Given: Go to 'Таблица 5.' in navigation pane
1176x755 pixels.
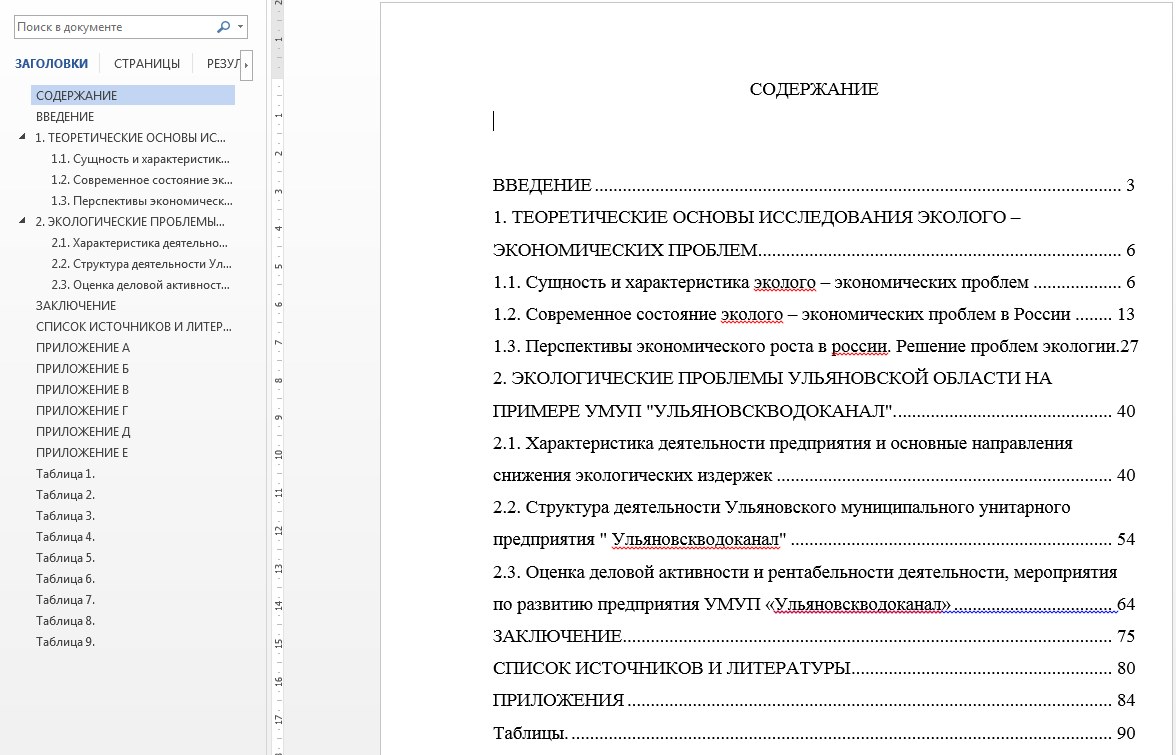Looking at the screenshot, I should click(65, 557).
